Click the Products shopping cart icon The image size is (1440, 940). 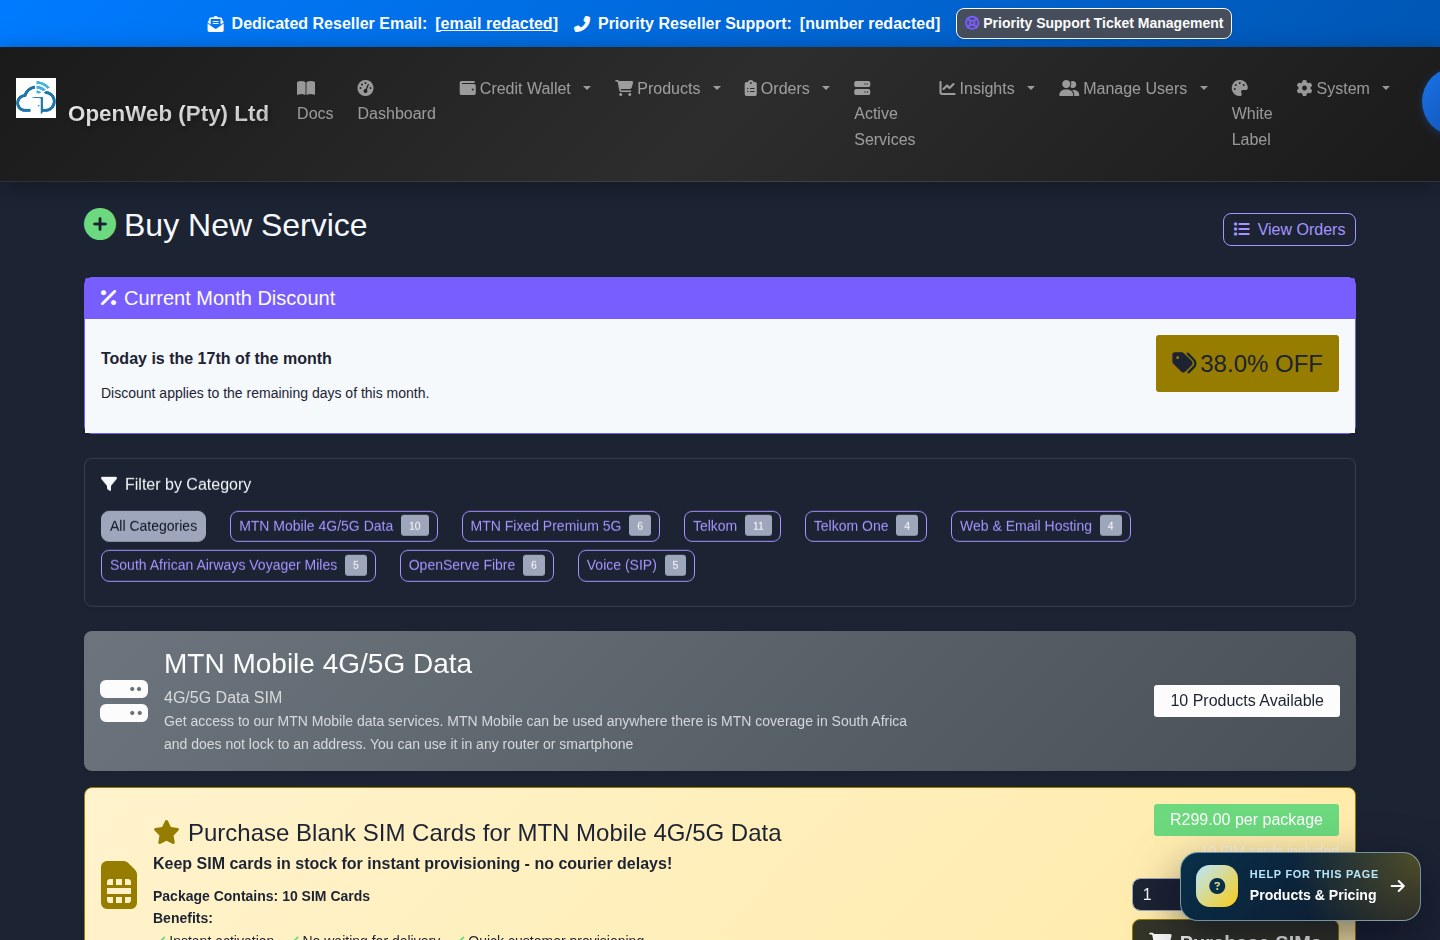tap(624, 88)
